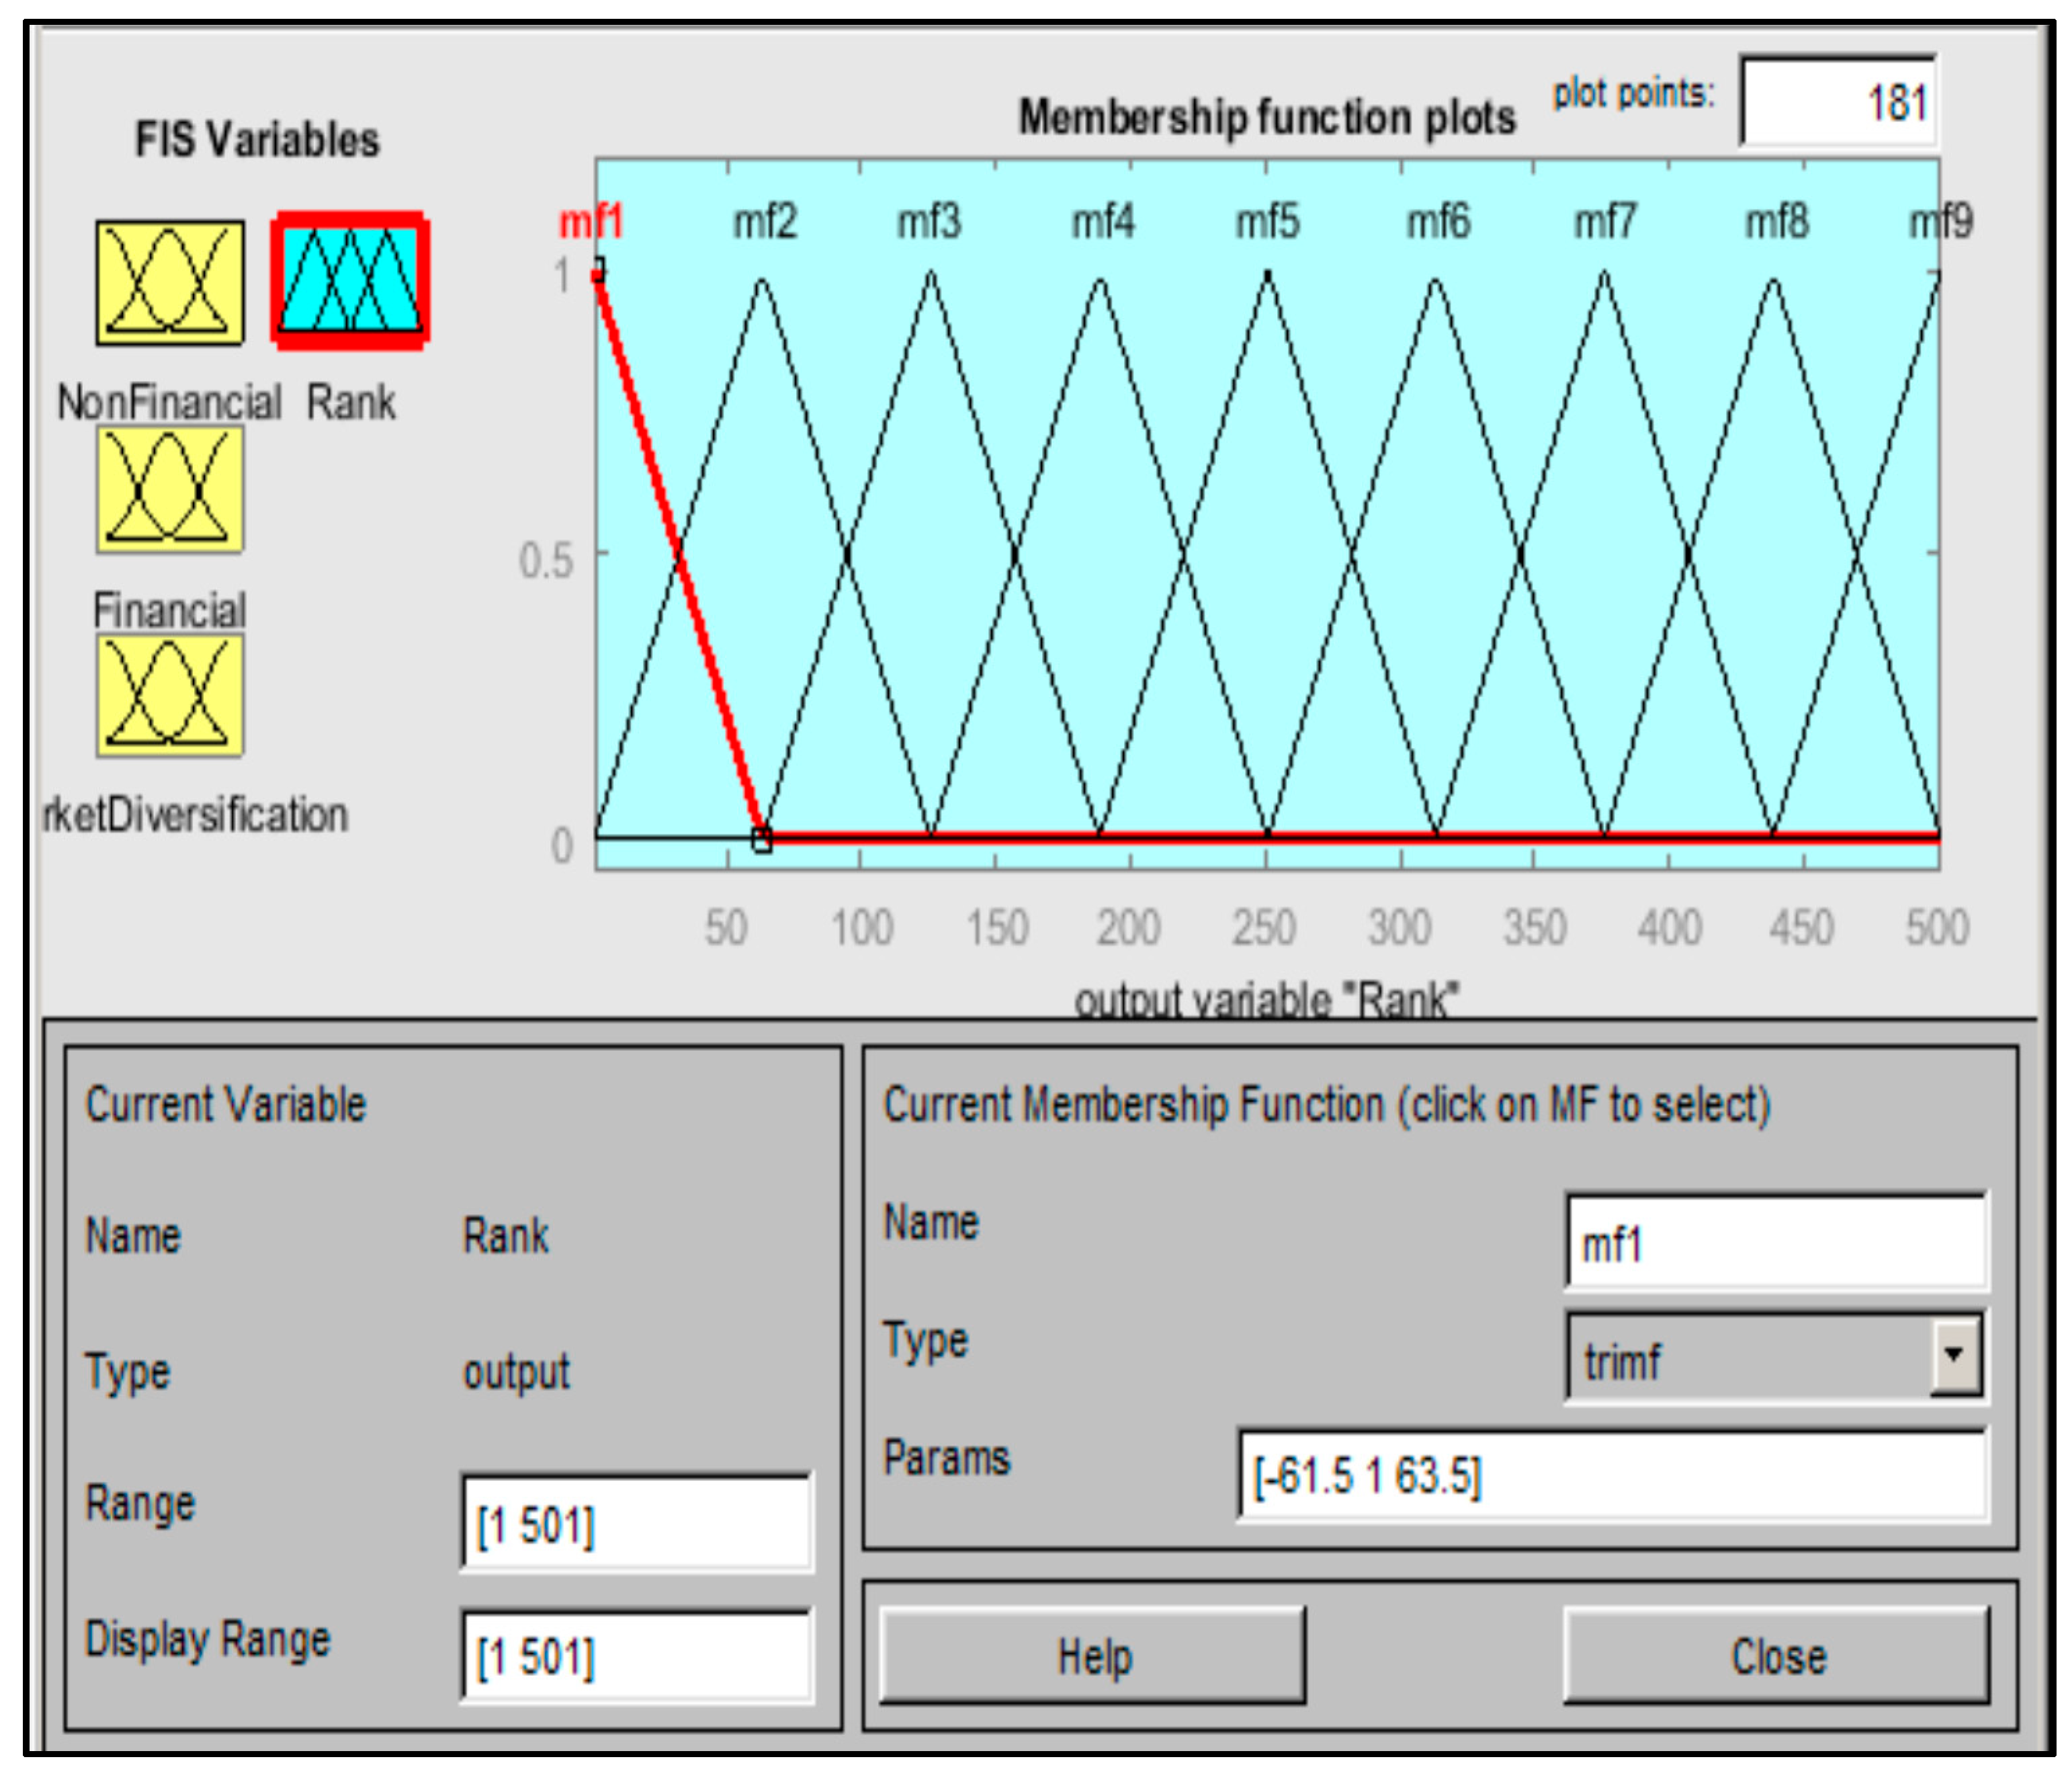Click the membership function Name field

(1775, 1242)
